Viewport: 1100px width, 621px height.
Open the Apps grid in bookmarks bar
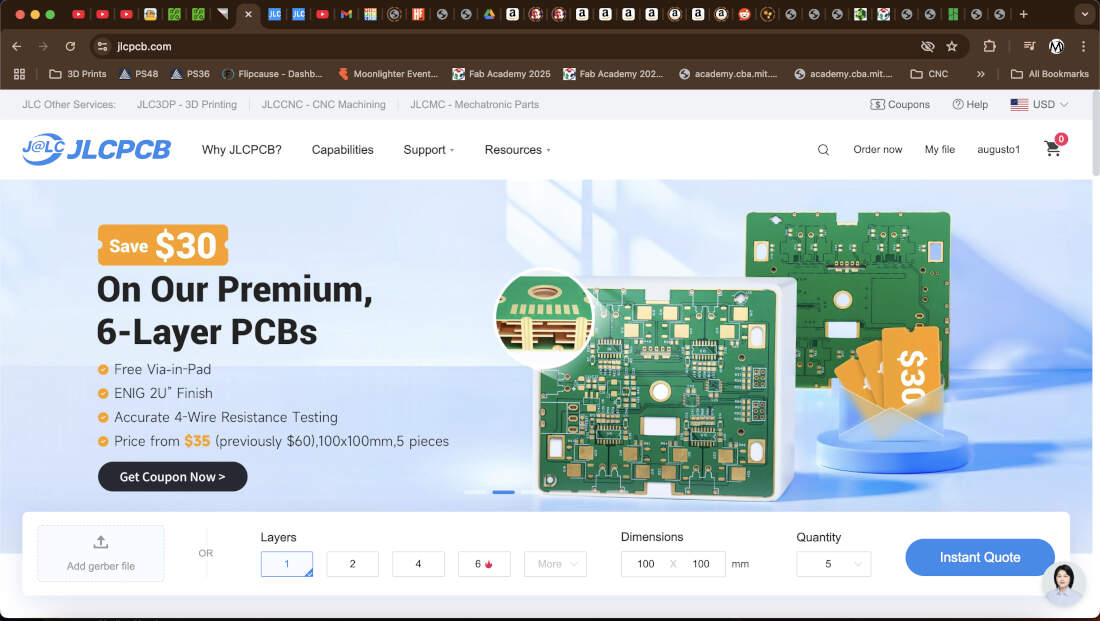[20, 74]
